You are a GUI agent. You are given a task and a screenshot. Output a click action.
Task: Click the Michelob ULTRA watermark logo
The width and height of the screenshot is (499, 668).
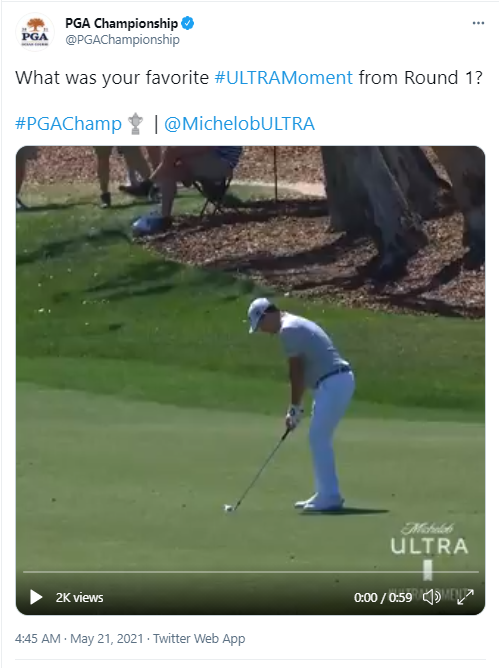429,539
